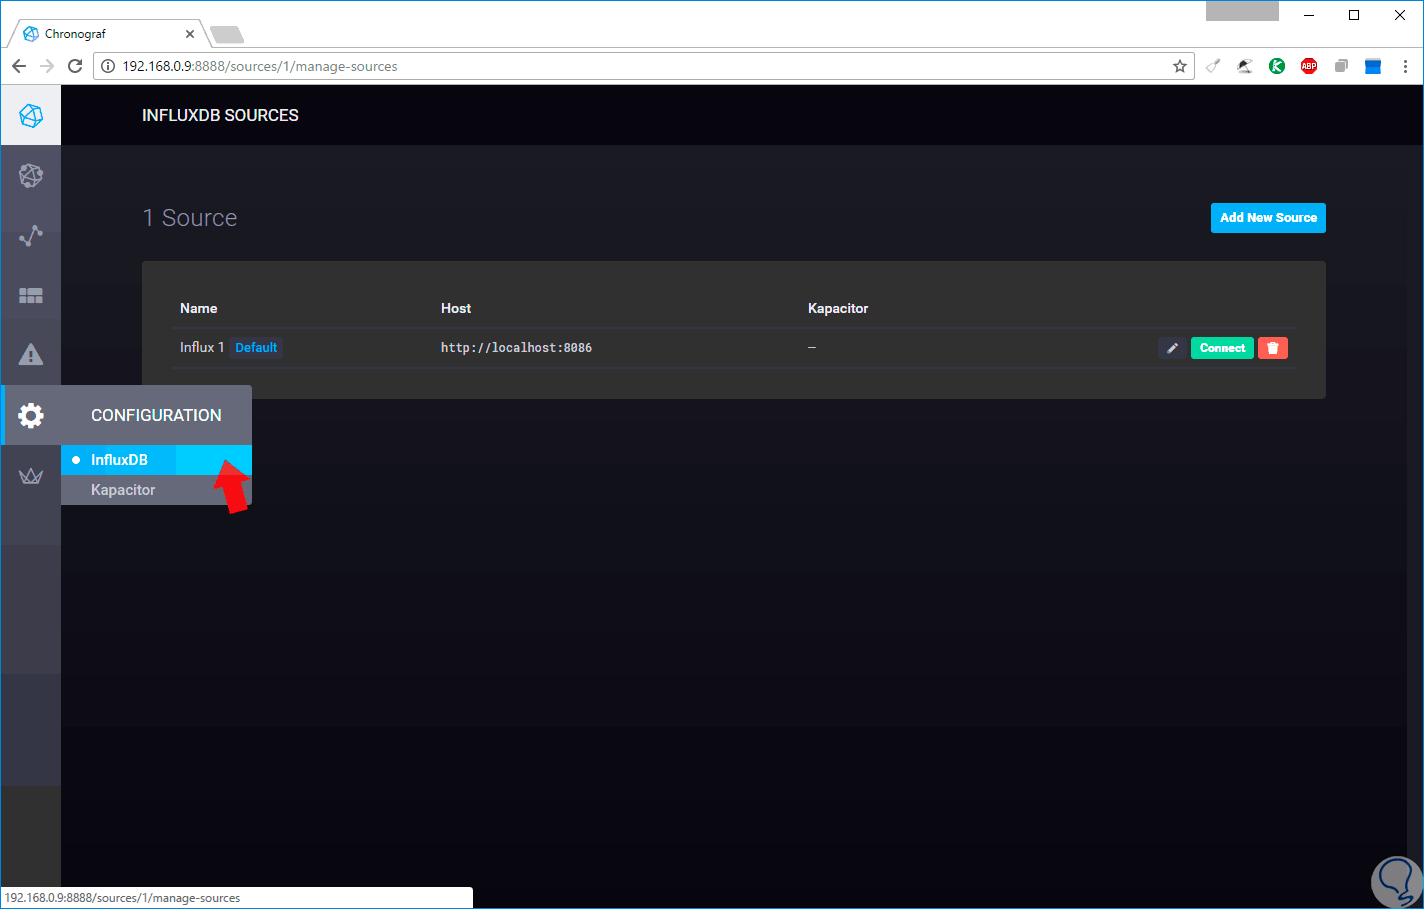Viewport: 1424px width, 909px height.
Task: Click the Chronograf logo in the sidebar
Action: click(31, 116)
